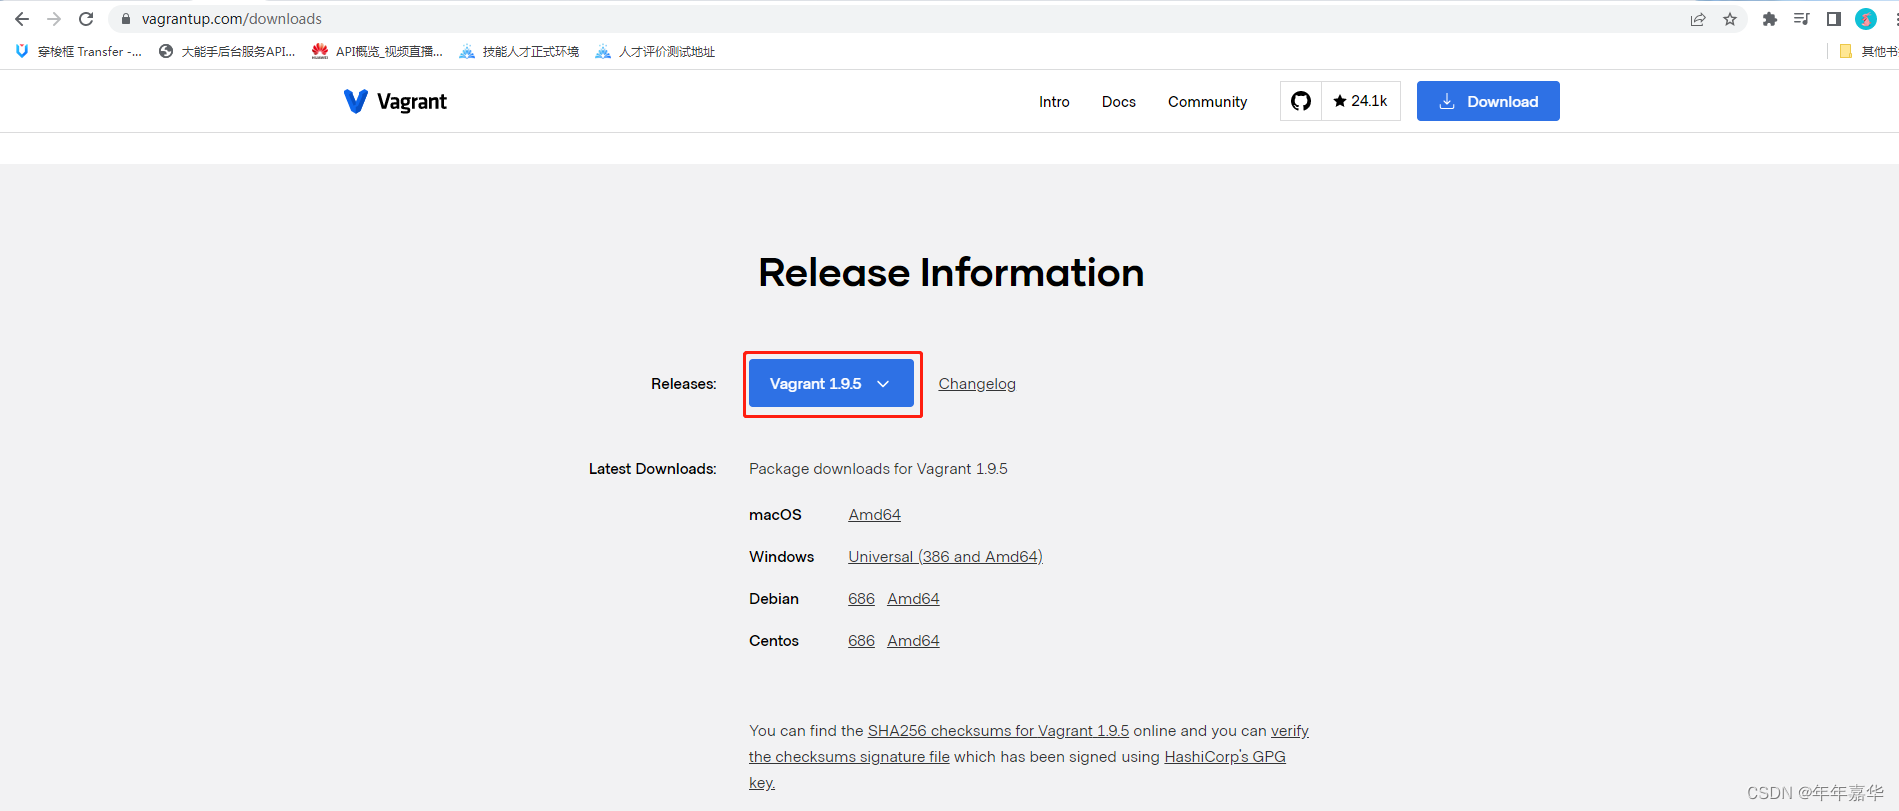Open the browser side panel icon
Viewport: 1899px width, 811px height.
[x=1834, y=19]
